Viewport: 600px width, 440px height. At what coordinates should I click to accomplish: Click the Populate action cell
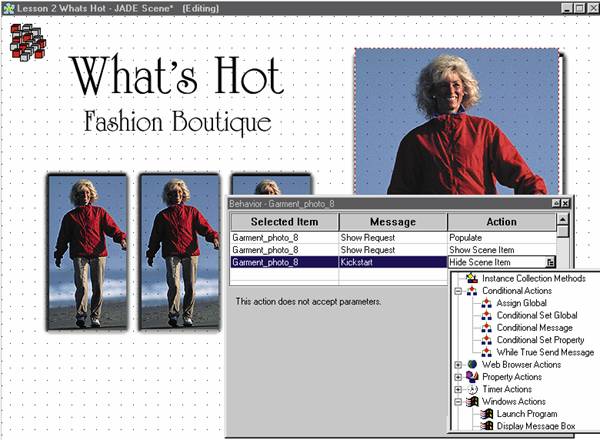pyautogui.click(x=501, y=238)
